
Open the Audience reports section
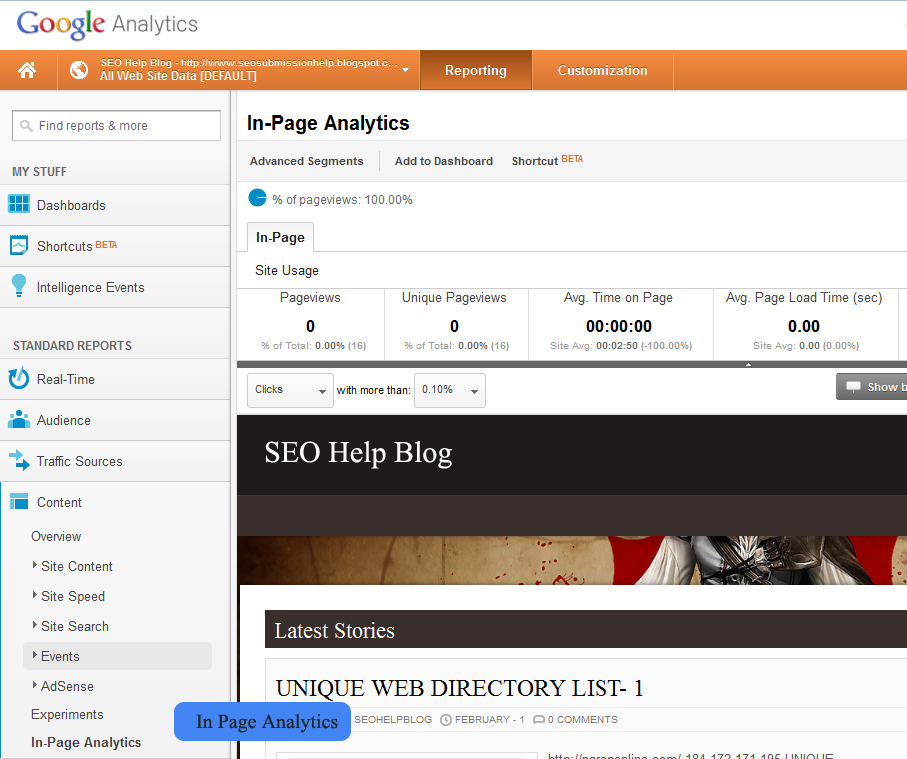tap(64, 421)
